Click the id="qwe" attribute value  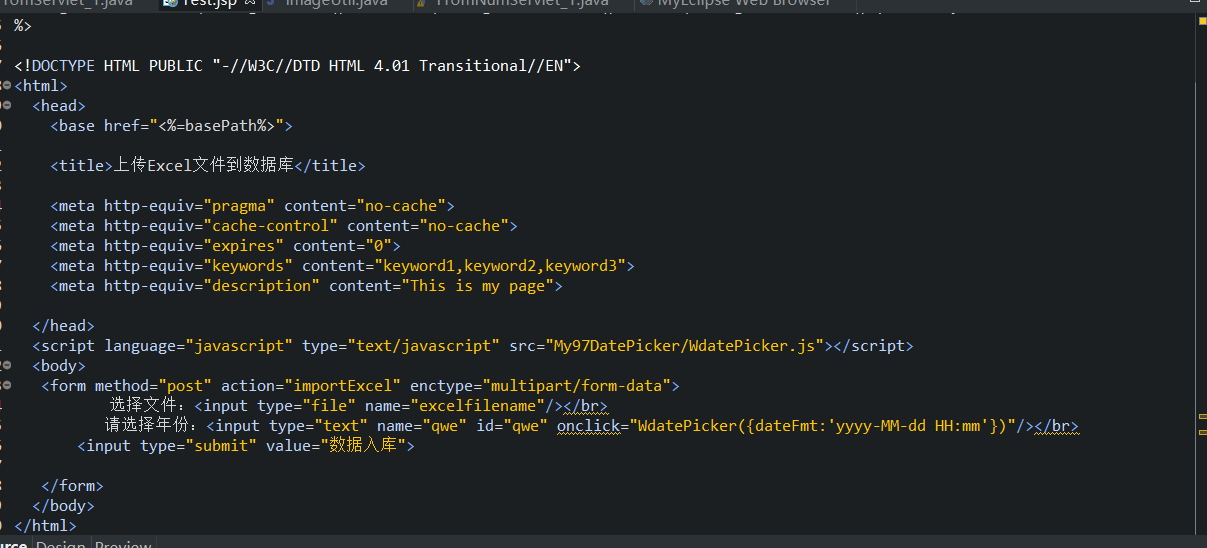526,426
